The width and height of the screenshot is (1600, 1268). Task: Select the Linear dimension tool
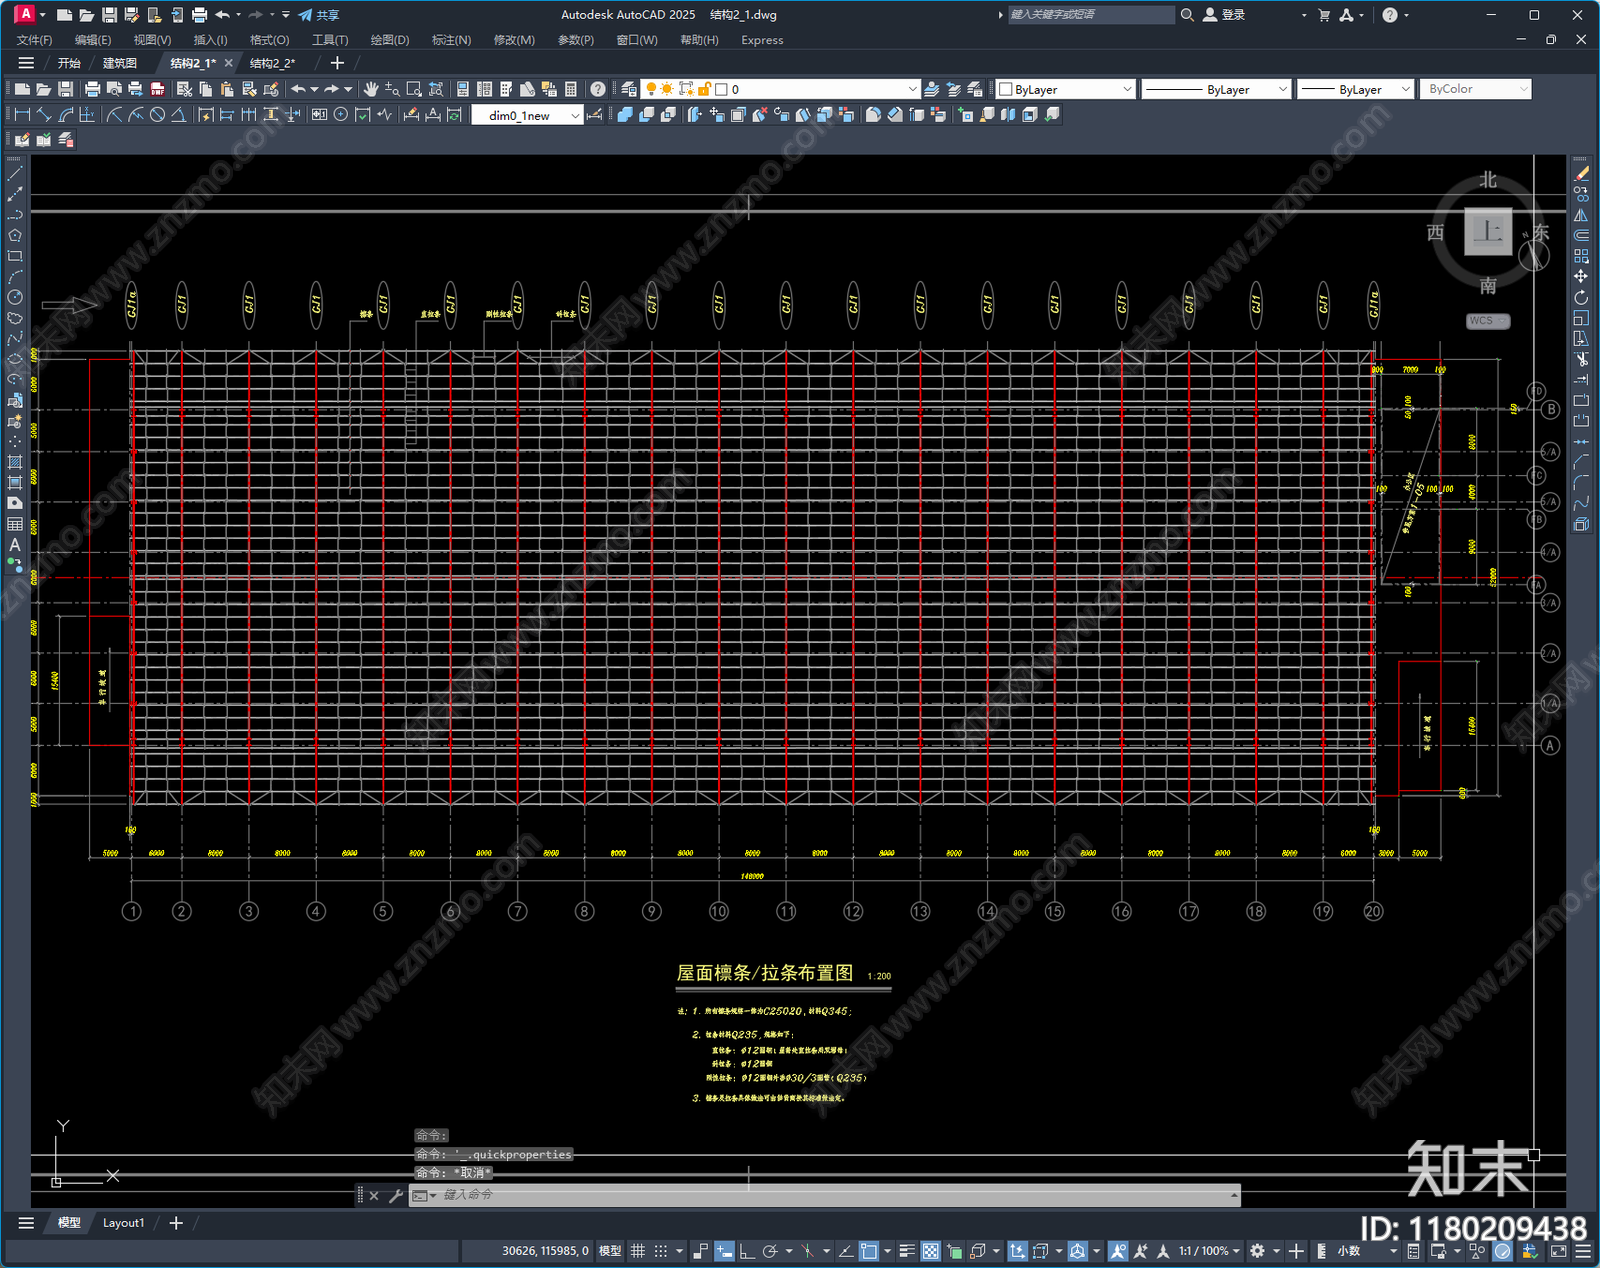point(22,115)
